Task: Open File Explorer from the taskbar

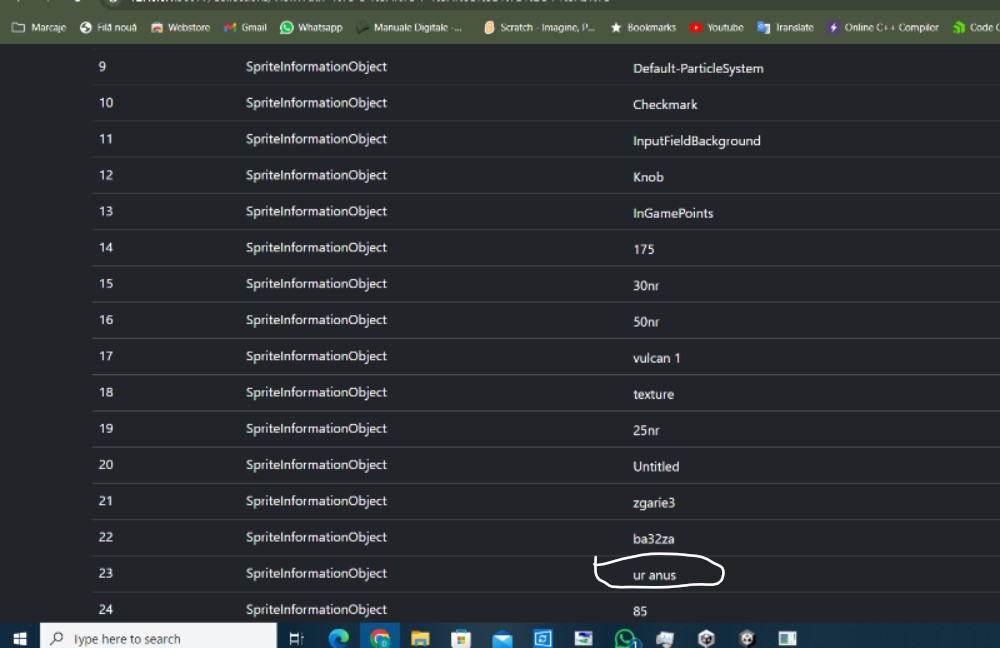Action: (x=420, y=638)
